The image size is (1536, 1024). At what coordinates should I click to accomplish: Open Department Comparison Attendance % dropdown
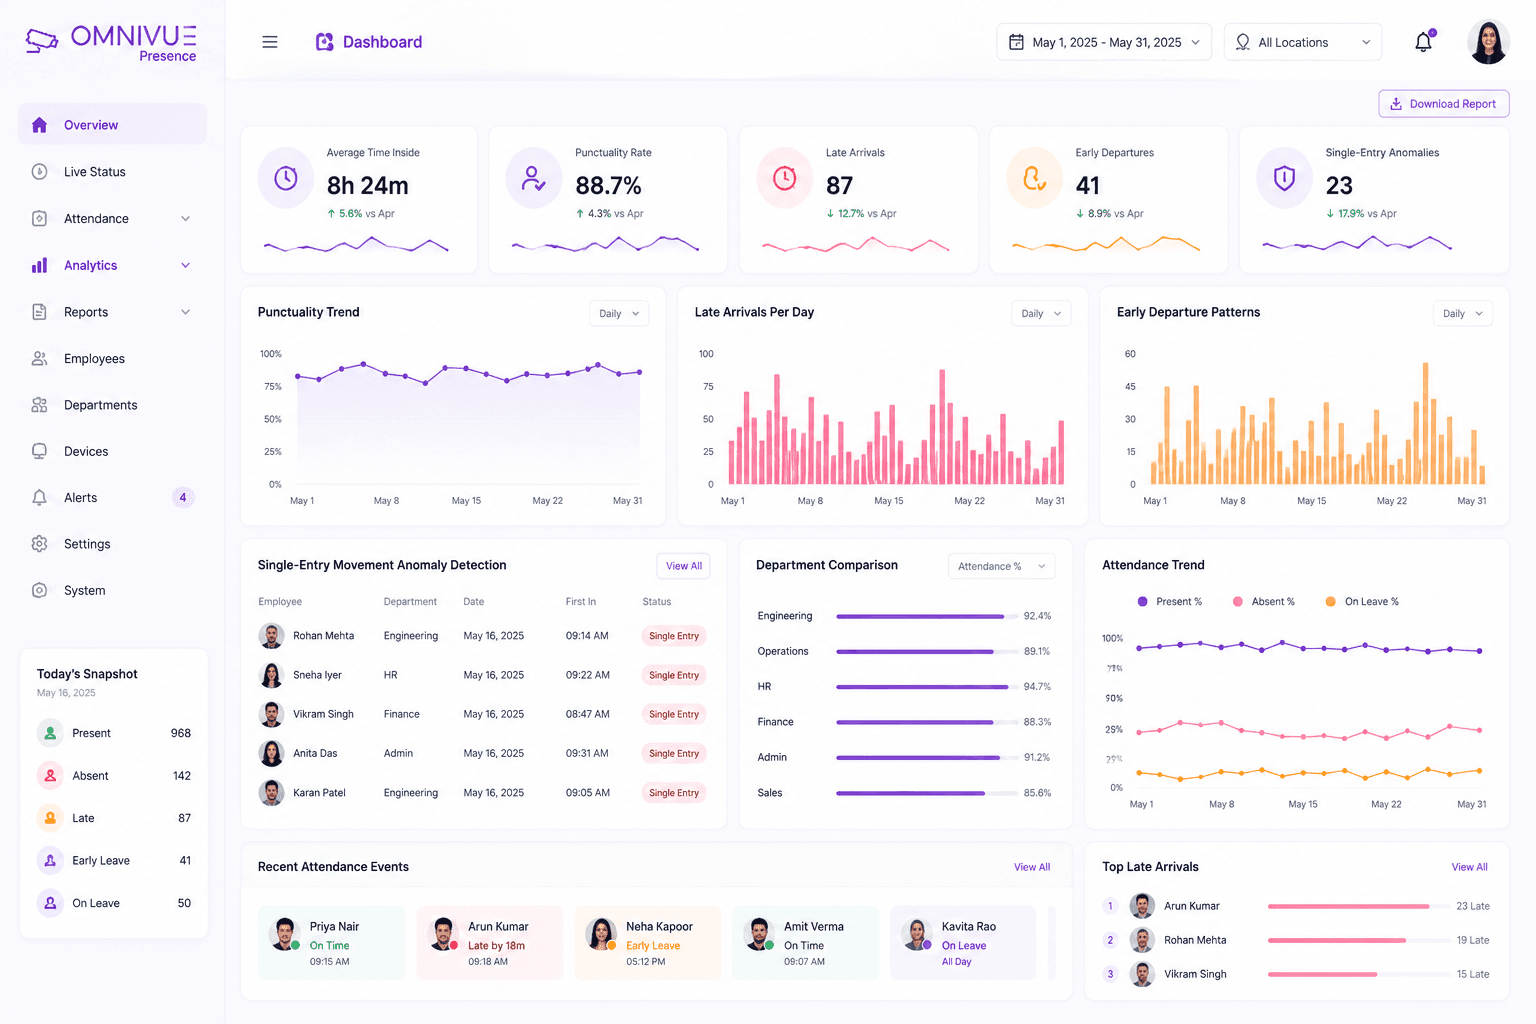pyautogui.click(x=1001, y=566)
